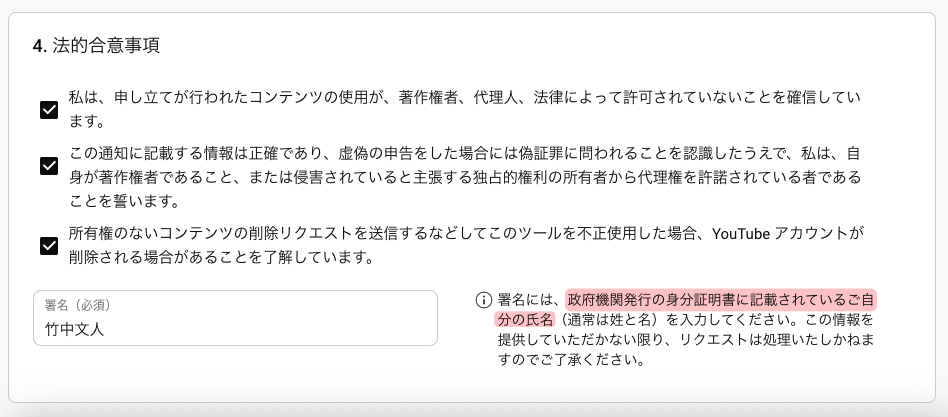This screenshot has width=948, height=417.
Task: Click the text ことを誓います。
Action: [123, 201]
